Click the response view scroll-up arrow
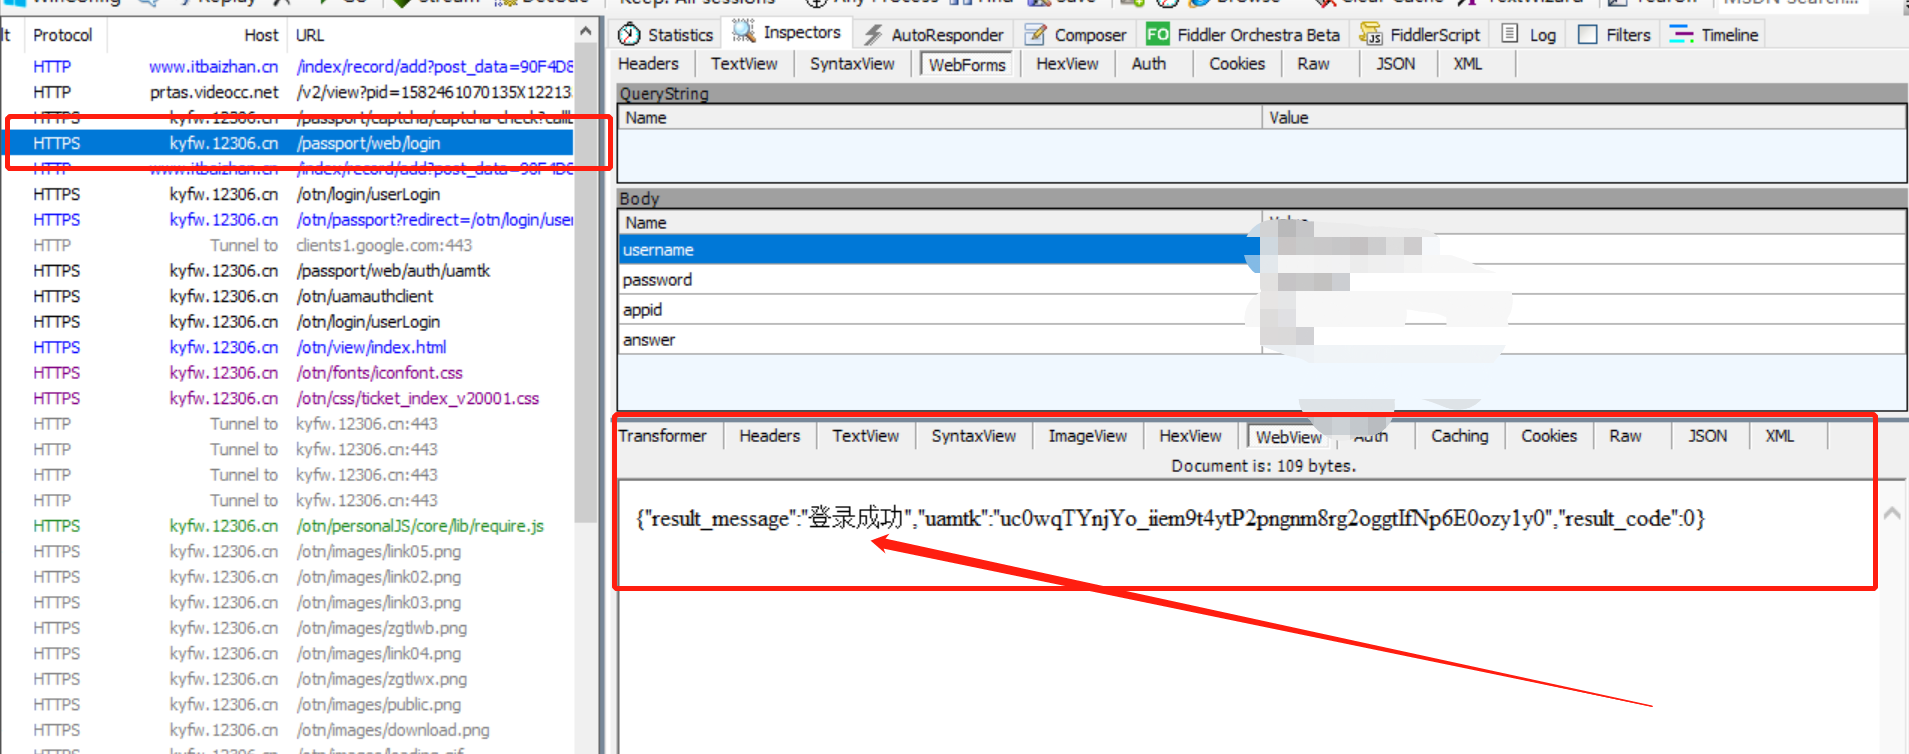1909x754 pixels. (1892, 513)
